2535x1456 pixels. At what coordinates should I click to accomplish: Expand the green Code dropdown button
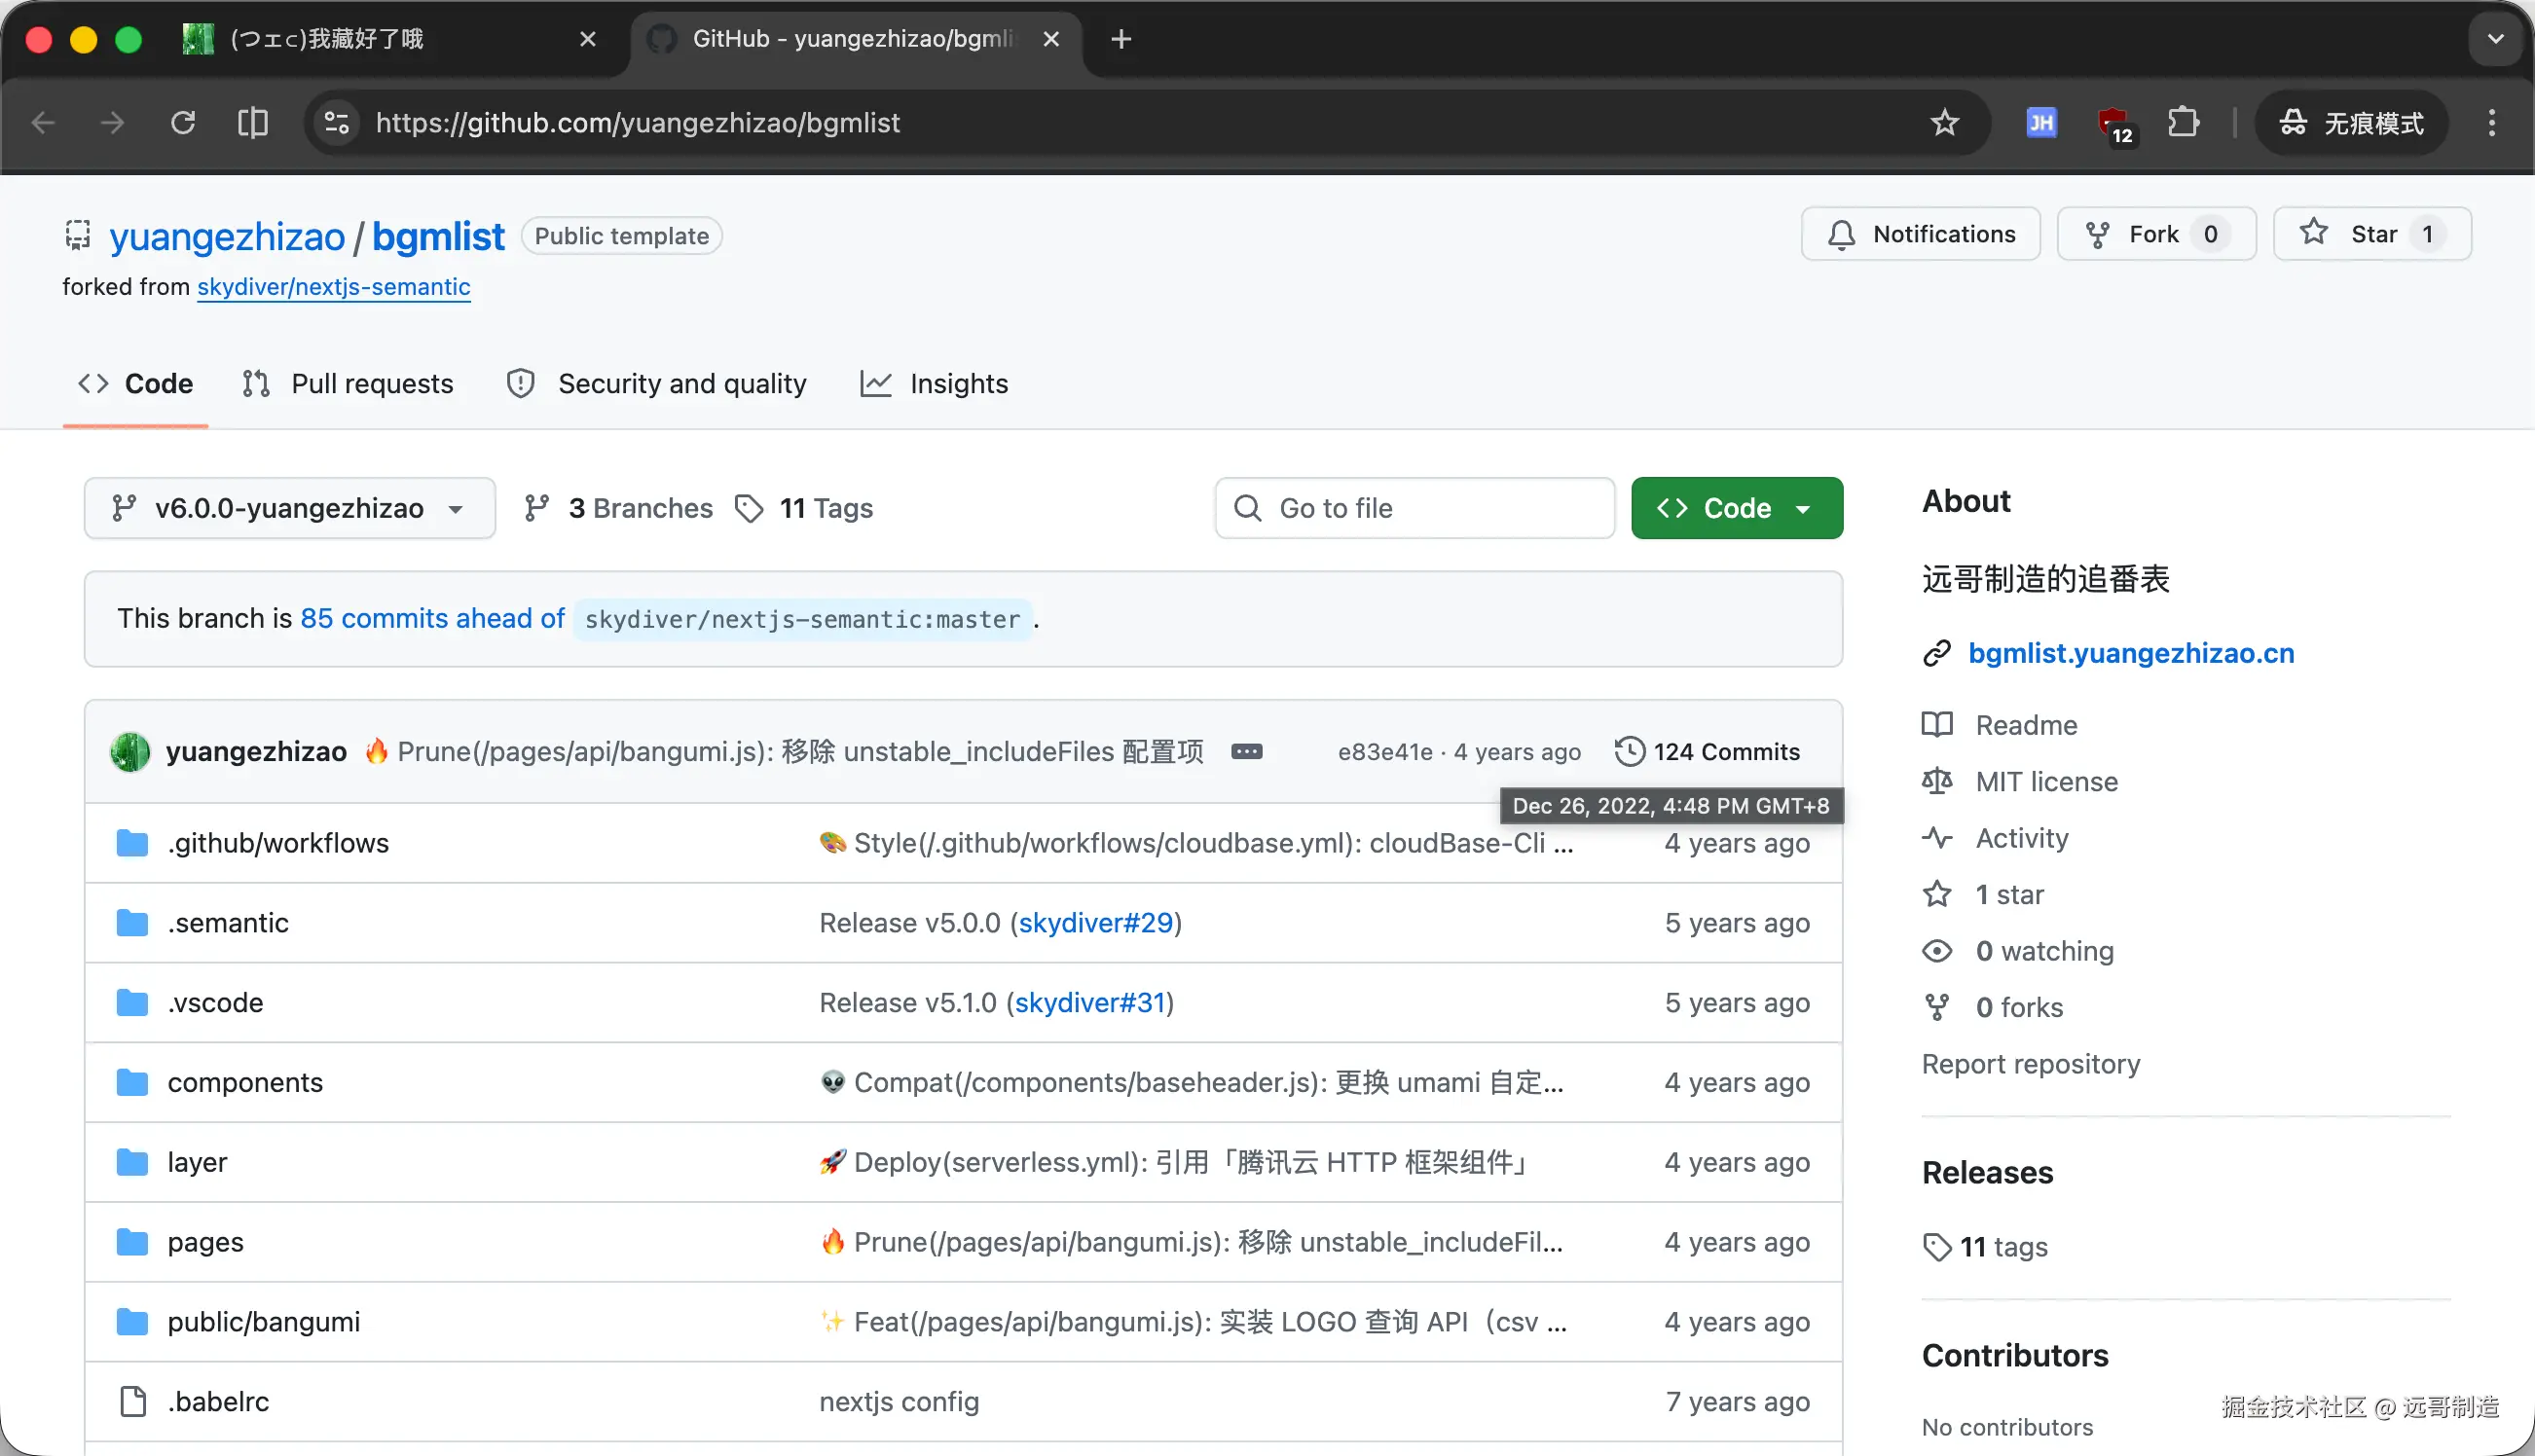coord(1737,508)
